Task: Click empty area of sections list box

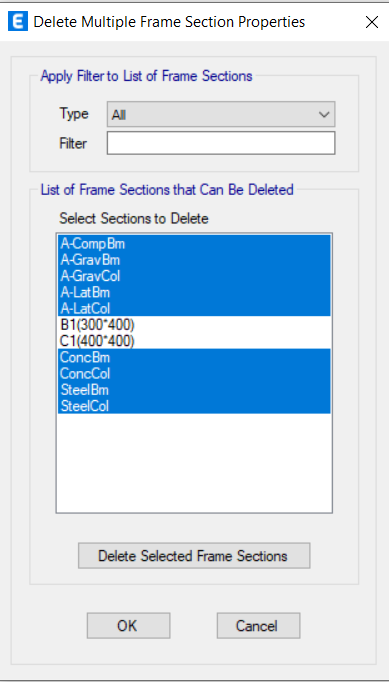Action: tap(194, 463)
